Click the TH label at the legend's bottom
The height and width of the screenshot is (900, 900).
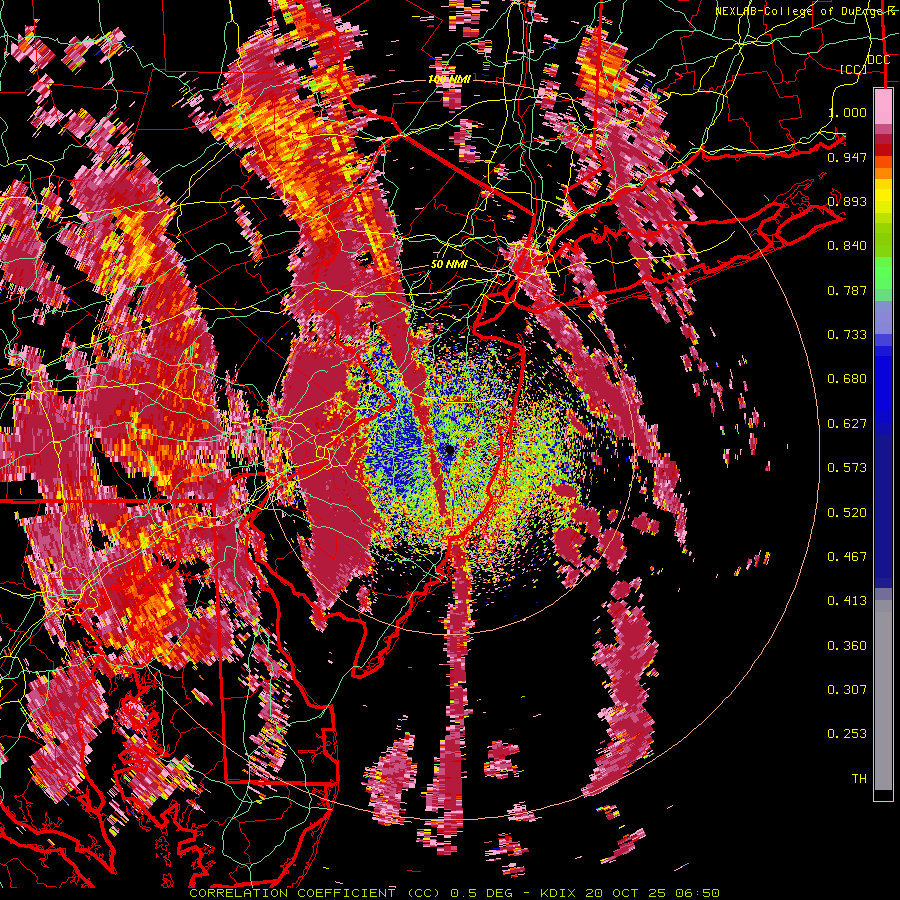[x=859, y=779]
